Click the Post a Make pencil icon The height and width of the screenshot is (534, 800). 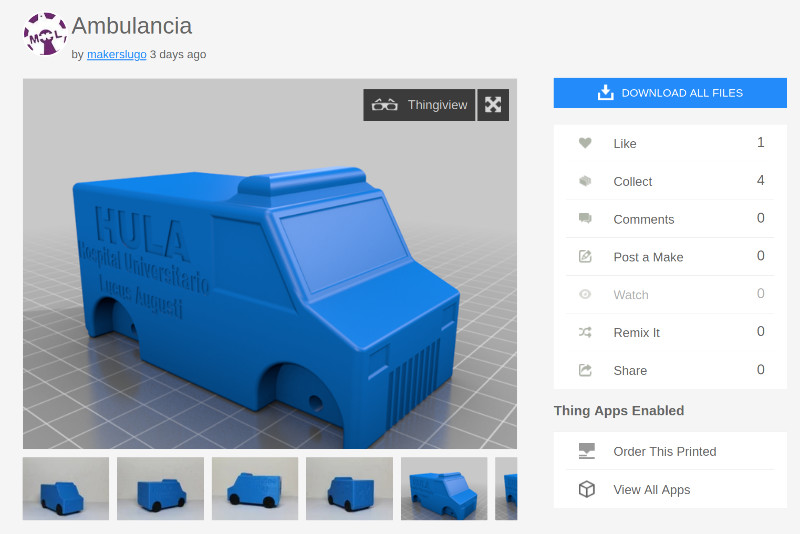coord(585,257)
